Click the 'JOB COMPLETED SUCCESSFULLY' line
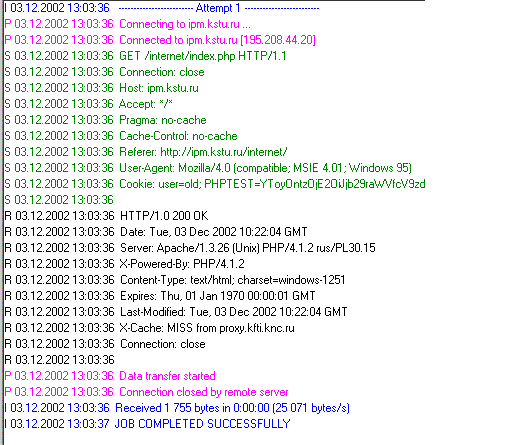 [147, 424]
